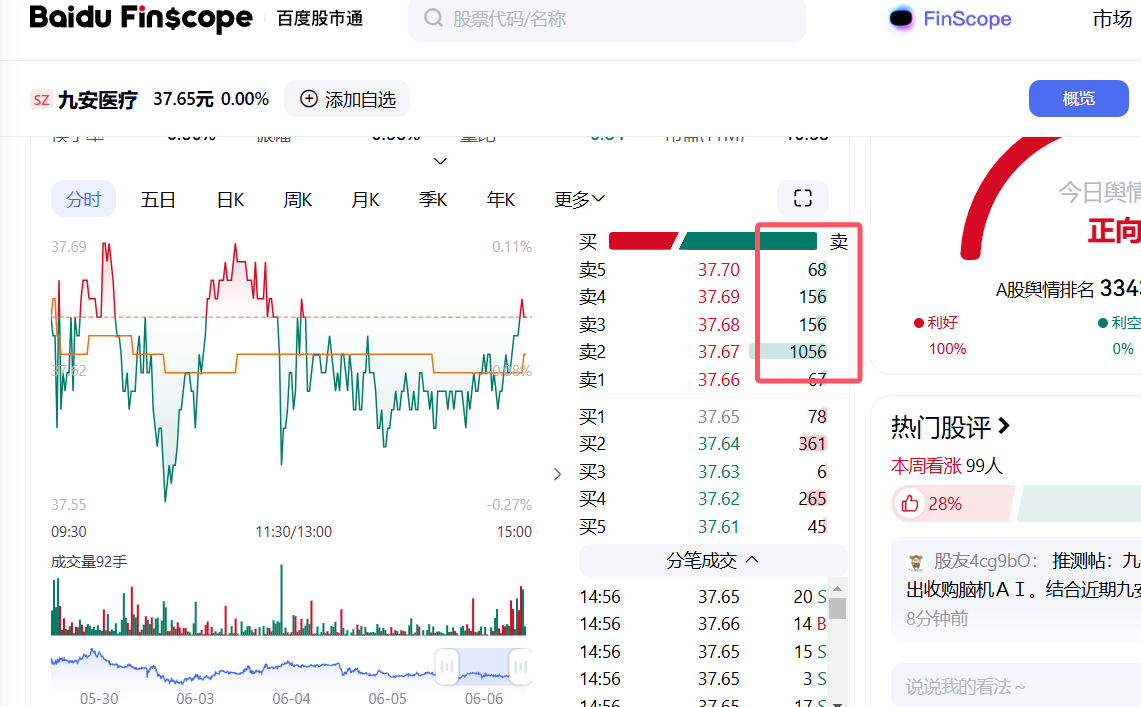Click the Baidu Finscope logo

(140, 17)
